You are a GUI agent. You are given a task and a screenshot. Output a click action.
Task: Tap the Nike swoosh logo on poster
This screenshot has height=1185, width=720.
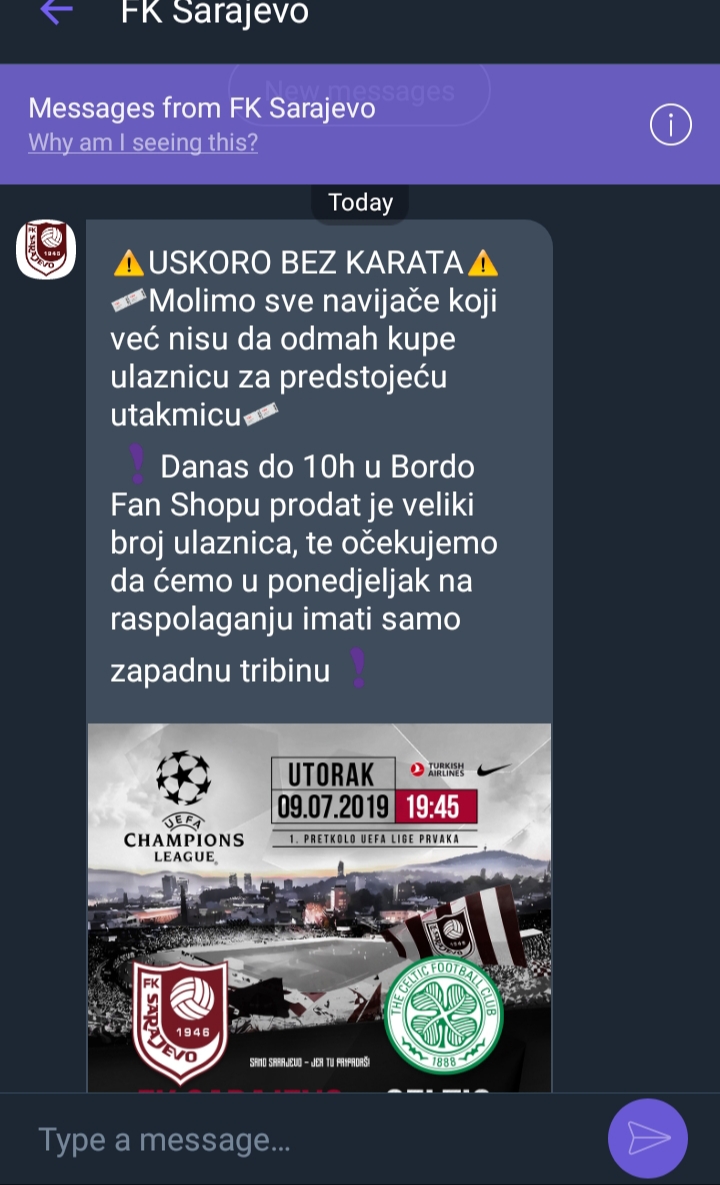(493, 770)
